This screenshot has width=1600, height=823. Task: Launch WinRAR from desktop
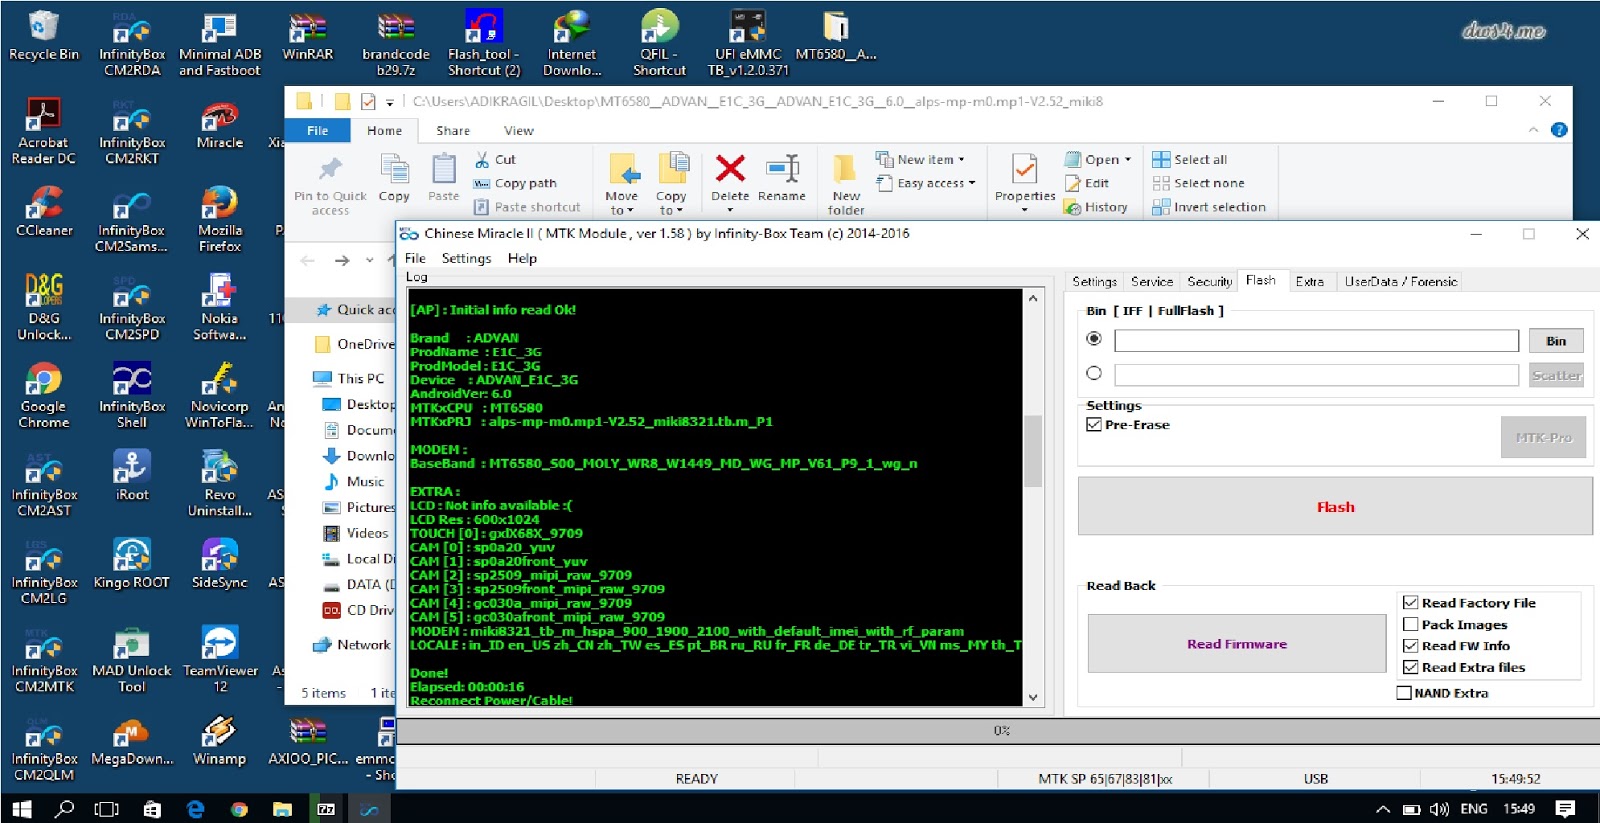point(308,37)
